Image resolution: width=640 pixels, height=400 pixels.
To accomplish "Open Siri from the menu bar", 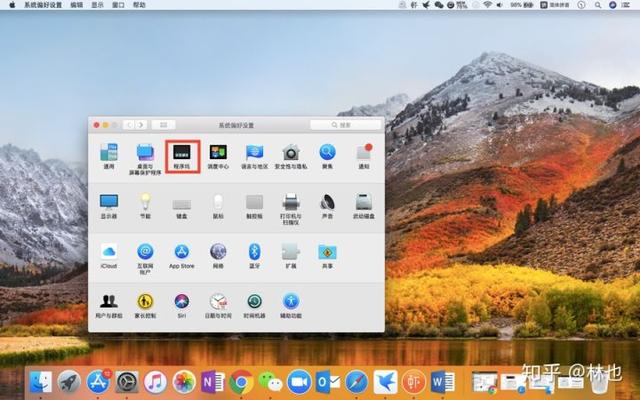I will coord(612,5).
